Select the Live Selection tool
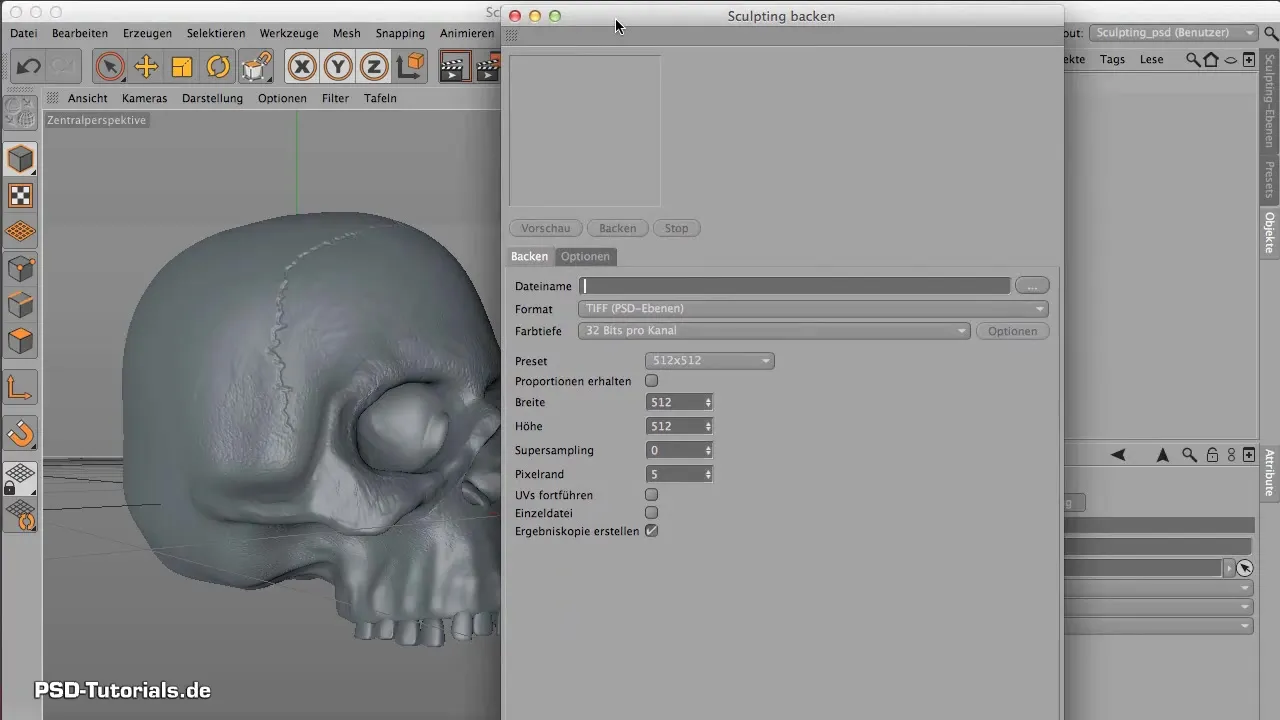This screenshot has width=1280, height=720. [110, 67]
